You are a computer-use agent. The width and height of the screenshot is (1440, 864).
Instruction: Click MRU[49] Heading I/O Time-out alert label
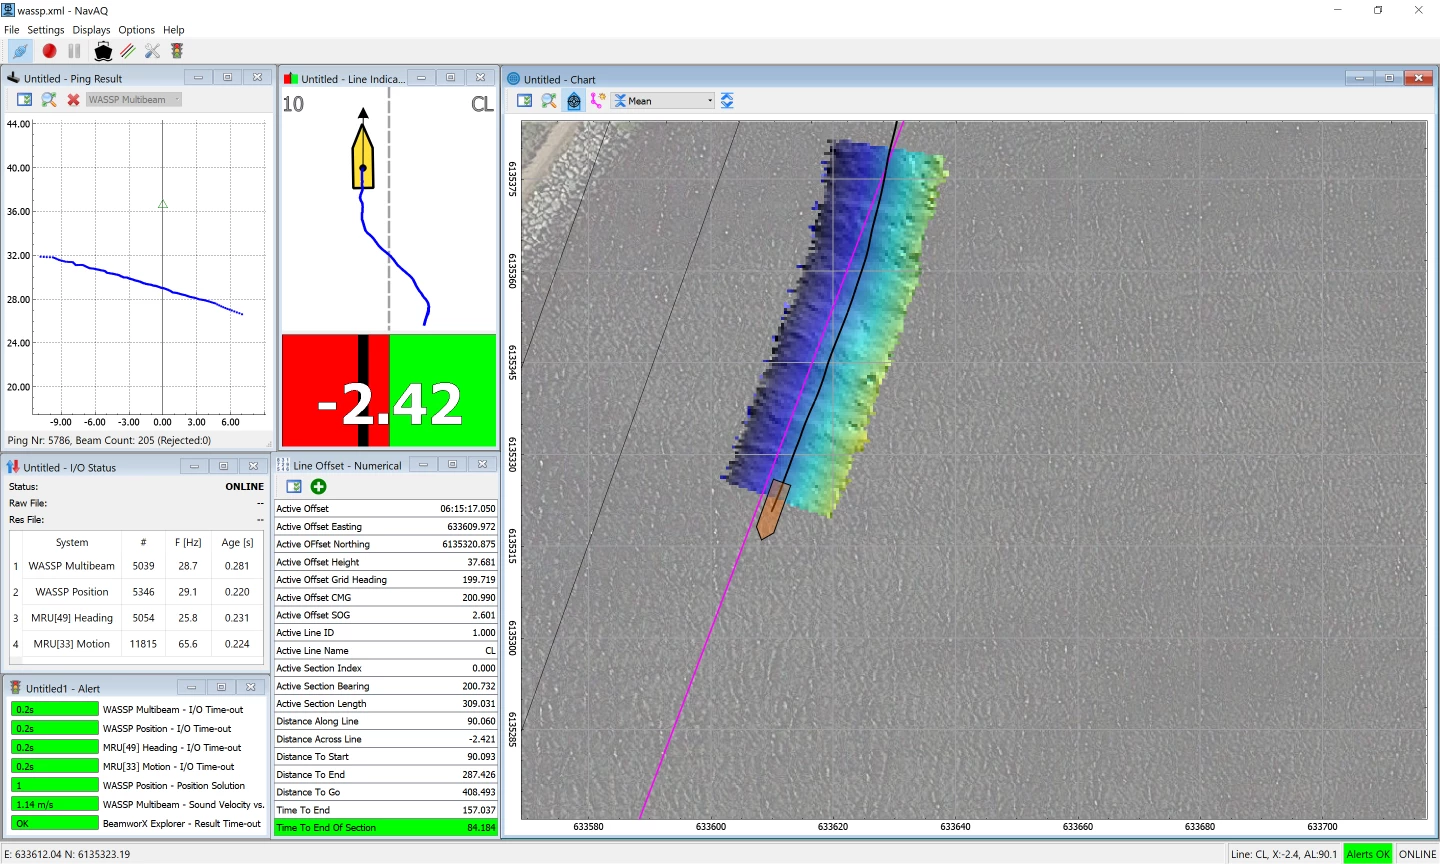point(172,747)
